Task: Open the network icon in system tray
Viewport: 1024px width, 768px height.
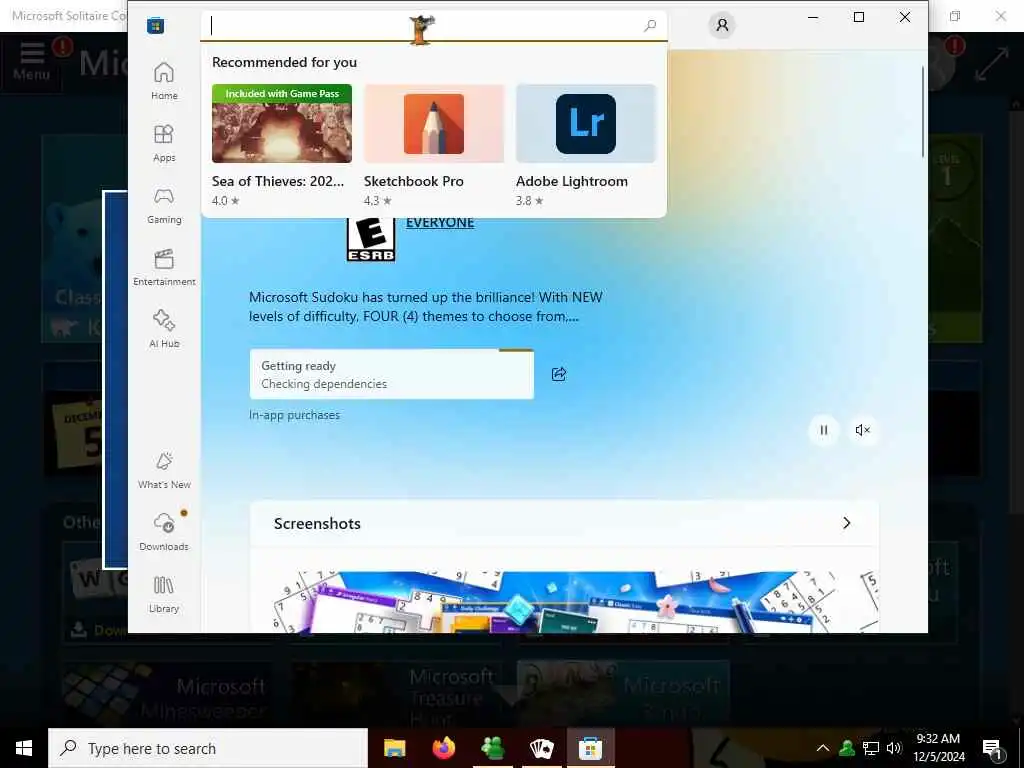Action: click(871, 748)
